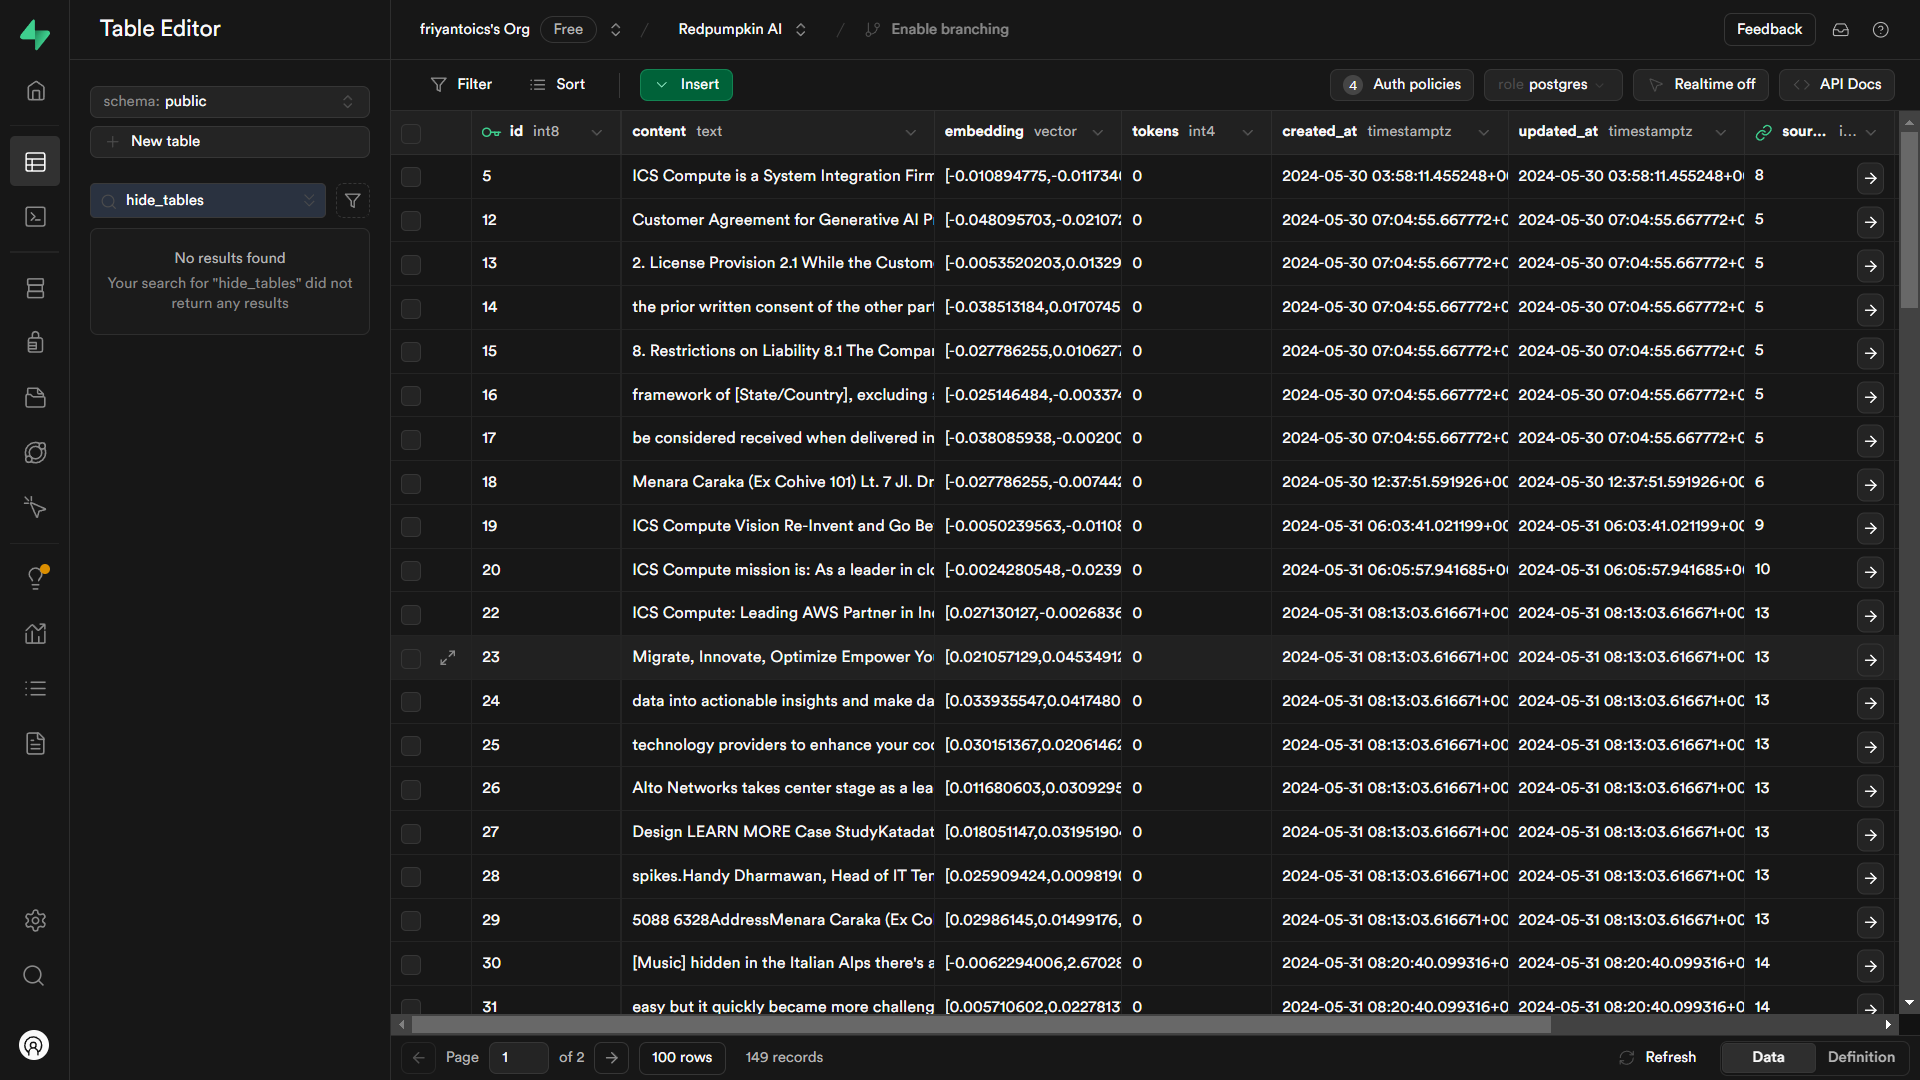The image size is (1920, 1080).
Task: Open the user account avatar icon
Action: click(x=34, y=1045)
